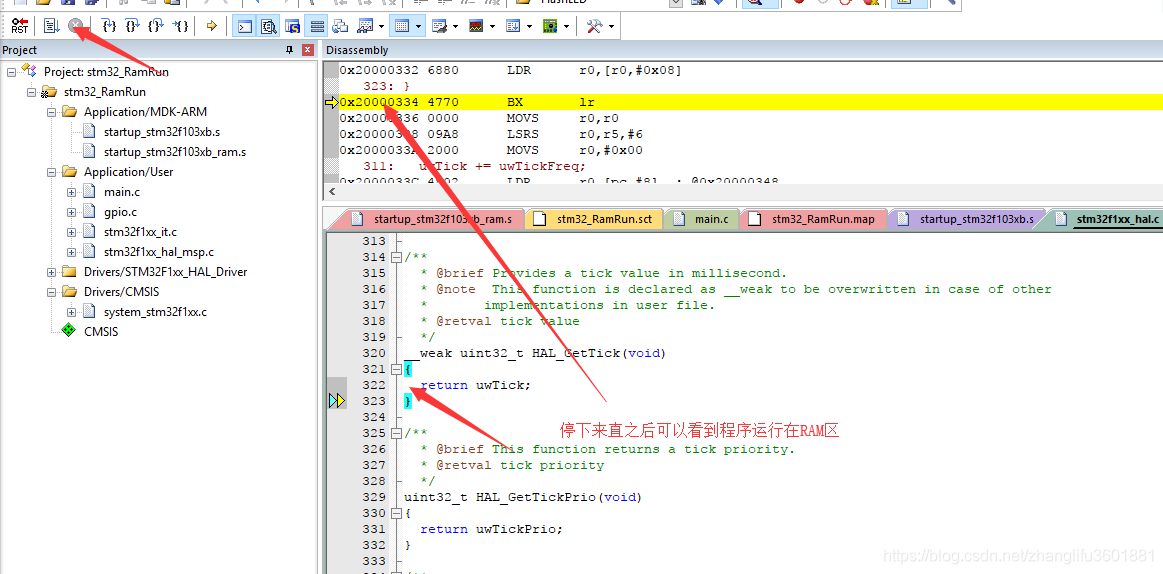This screenshot has height=574, width=1163.
Task: Open the Serial Windows icon
Action: (x=439, y=27)
